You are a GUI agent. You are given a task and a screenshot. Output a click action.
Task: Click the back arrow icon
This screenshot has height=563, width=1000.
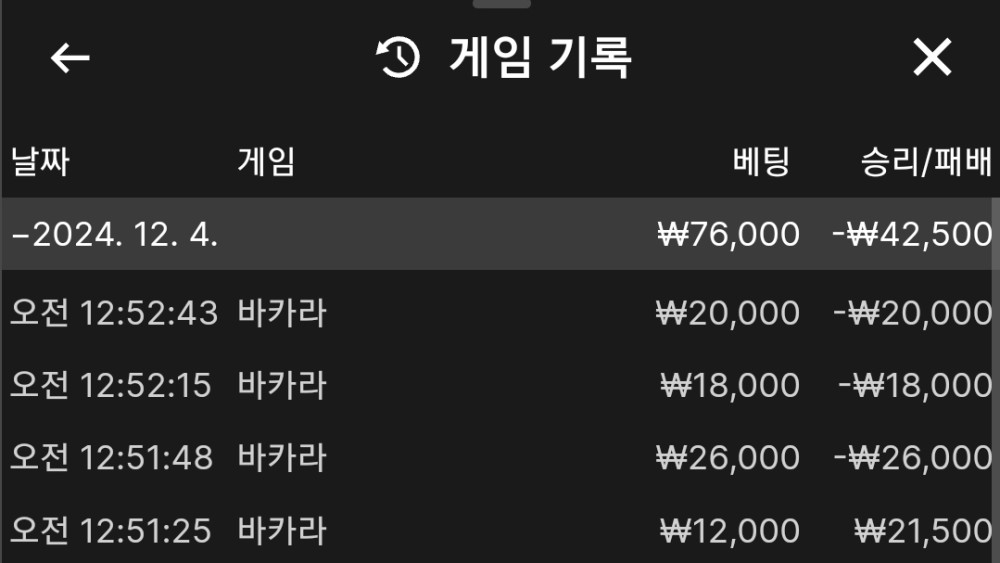tap(70, 59)
